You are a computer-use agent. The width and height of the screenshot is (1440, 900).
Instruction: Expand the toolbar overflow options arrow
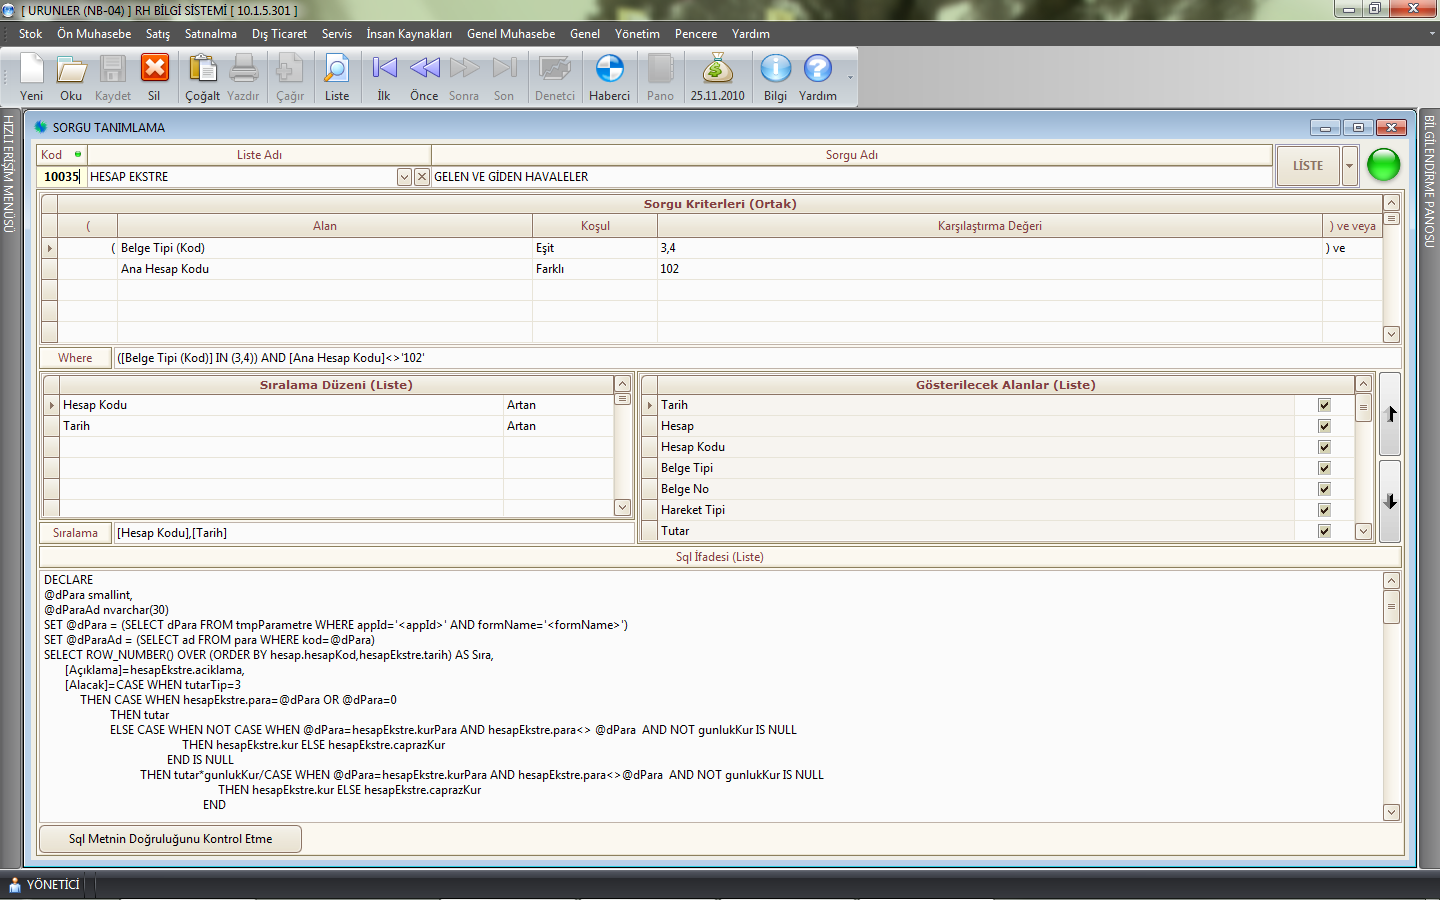(850, 77)
